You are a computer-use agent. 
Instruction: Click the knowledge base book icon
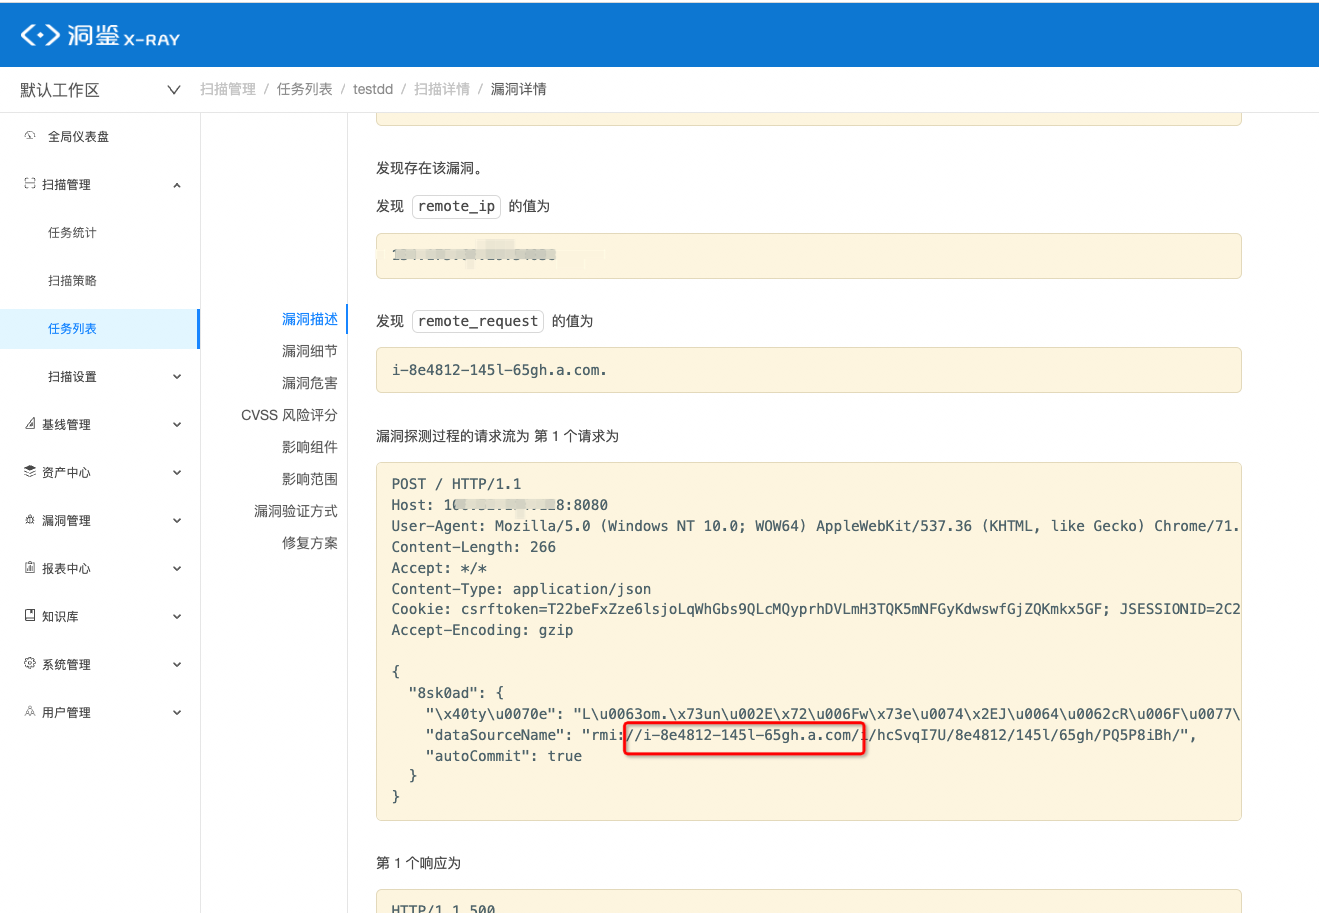pyautogui.click(x=30, y=616)
